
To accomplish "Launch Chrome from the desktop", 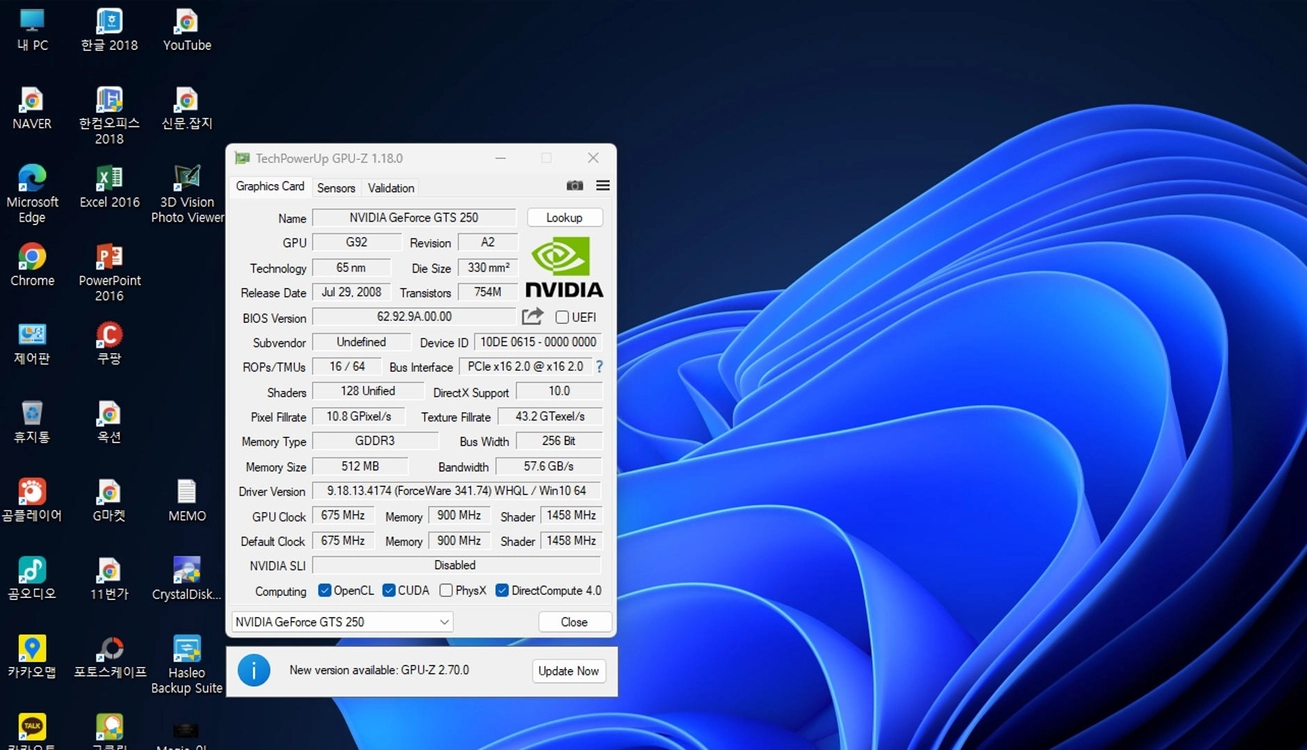I will pyautogui.click(x=32, y=265).
